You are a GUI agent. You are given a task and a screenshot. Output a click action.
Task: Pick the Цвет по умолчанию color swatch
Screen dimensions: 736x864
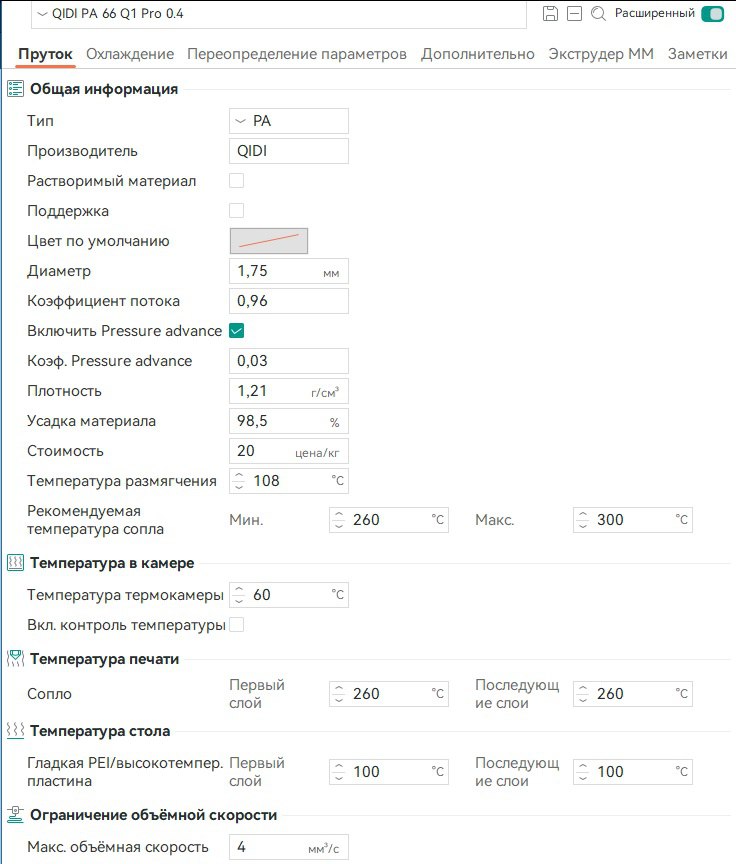pyautogui.click(x=269, y=241)
